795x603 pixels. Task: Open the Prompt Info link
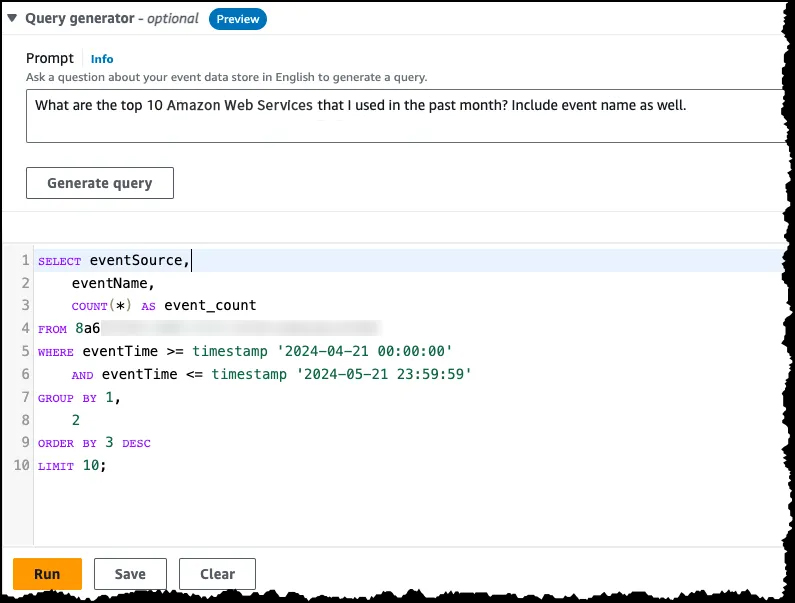[x=102, y=59]
